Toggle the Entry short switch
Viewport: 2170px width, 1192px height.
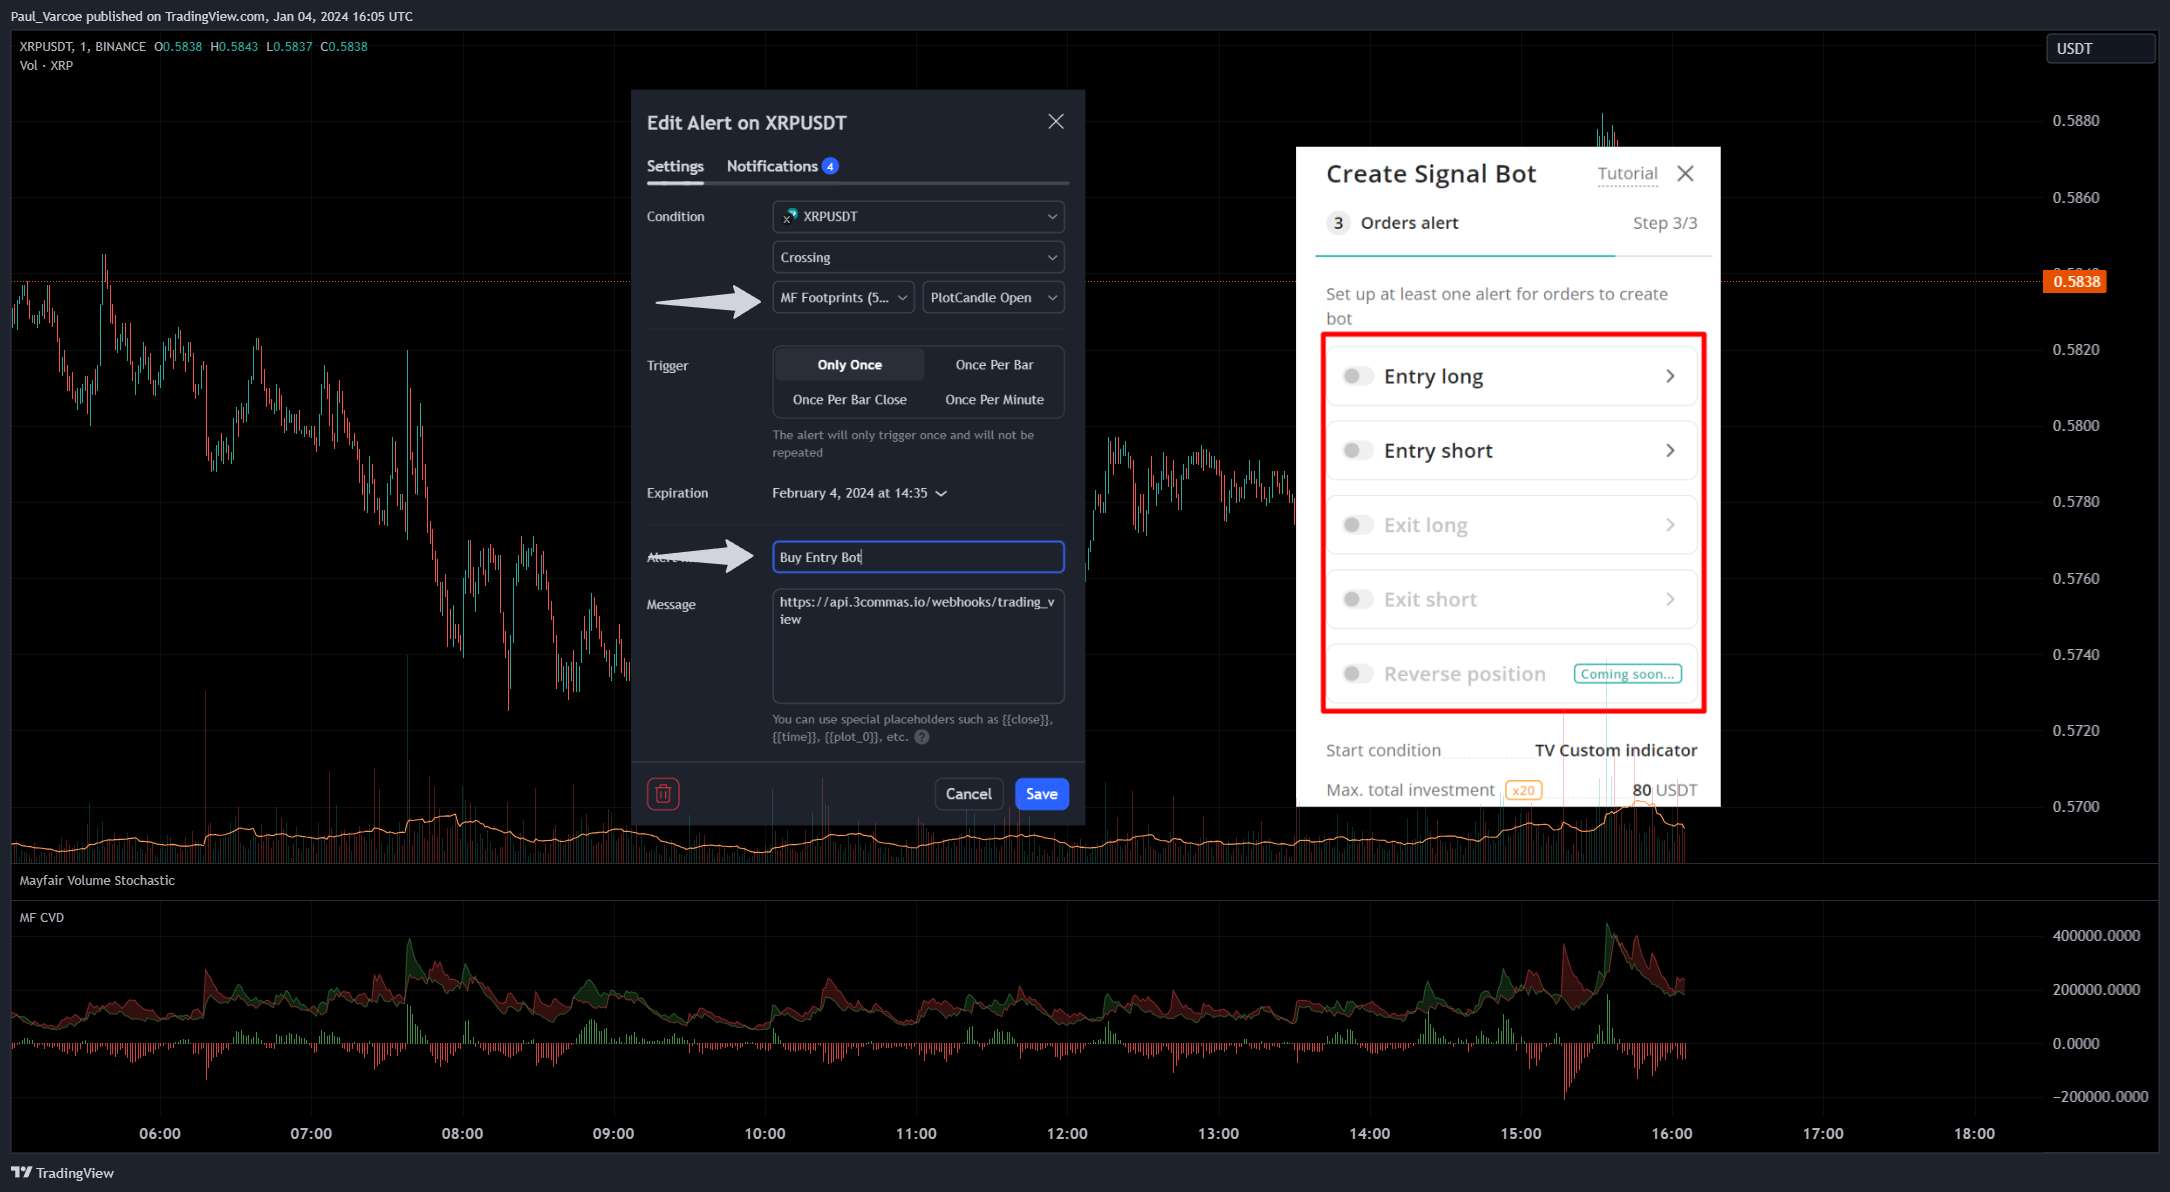coord(1357,451)
